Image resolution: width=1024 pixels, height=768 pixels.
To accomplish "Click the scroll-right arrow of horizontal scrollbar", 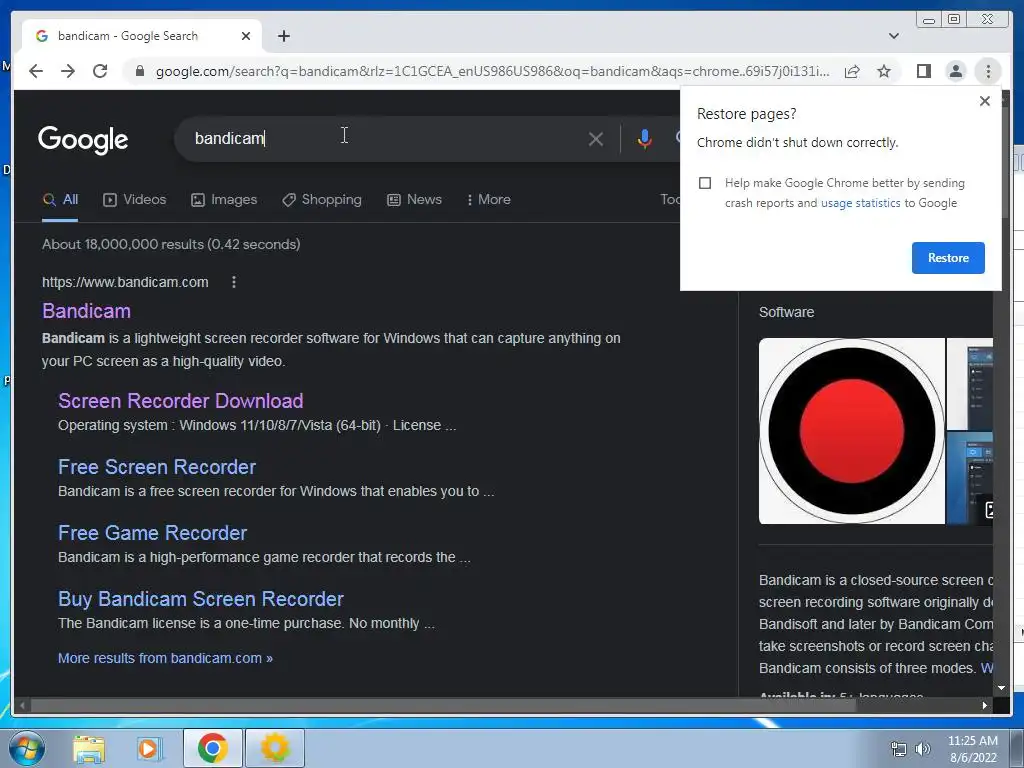I will 984,705.
